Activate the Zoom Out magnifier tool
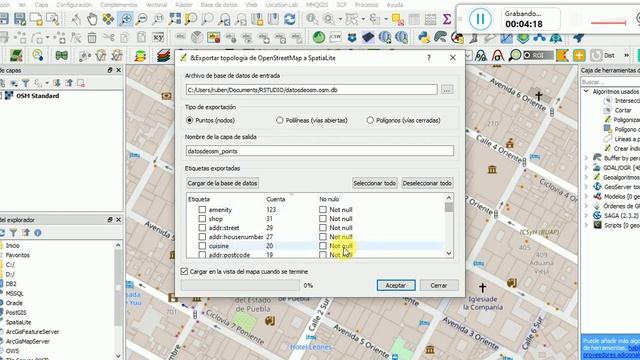Viewport: 640px width, 360px height. coord(141,19)
